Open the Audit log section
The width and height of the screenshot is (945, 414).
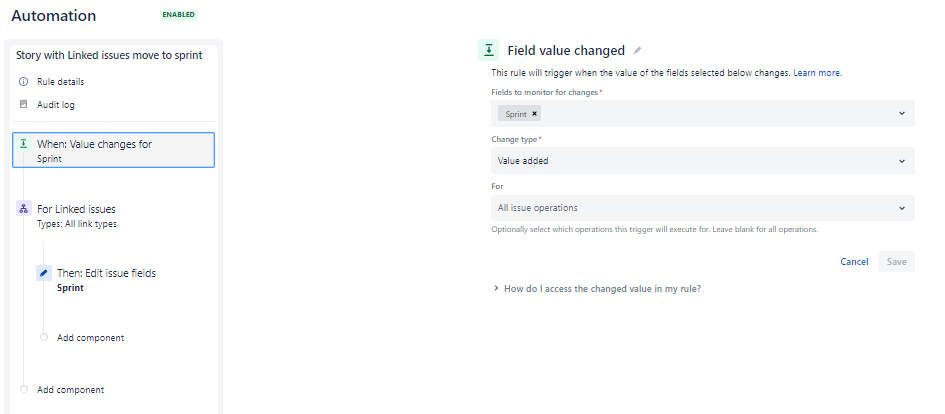click(55, 104)
